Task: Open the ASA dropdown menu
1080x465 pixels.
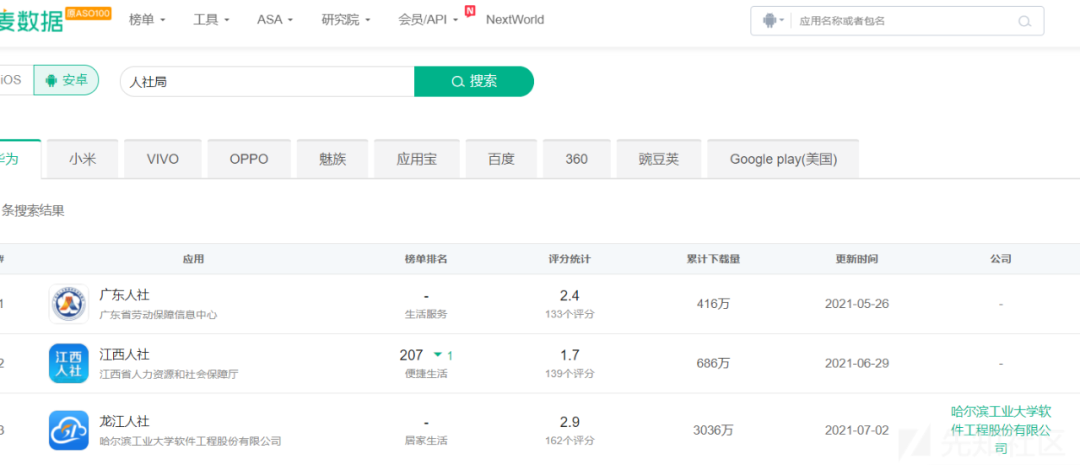Action: pyautogui.click(x=275, y=20)
